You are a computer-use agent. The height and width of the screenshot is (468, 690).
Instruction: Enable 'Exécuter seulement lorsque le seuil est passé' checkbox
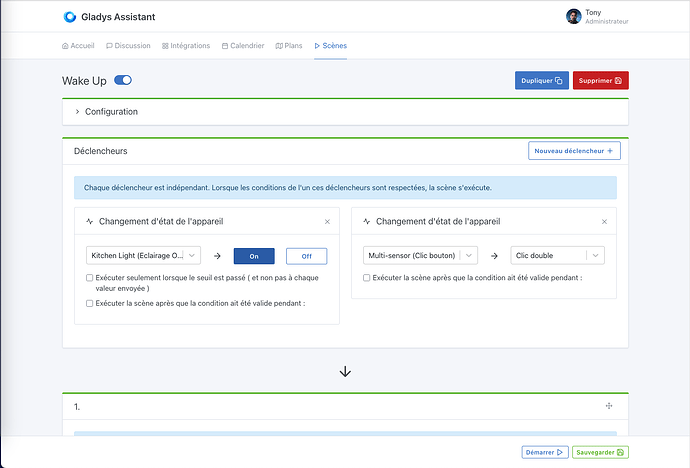coord(90,278)
